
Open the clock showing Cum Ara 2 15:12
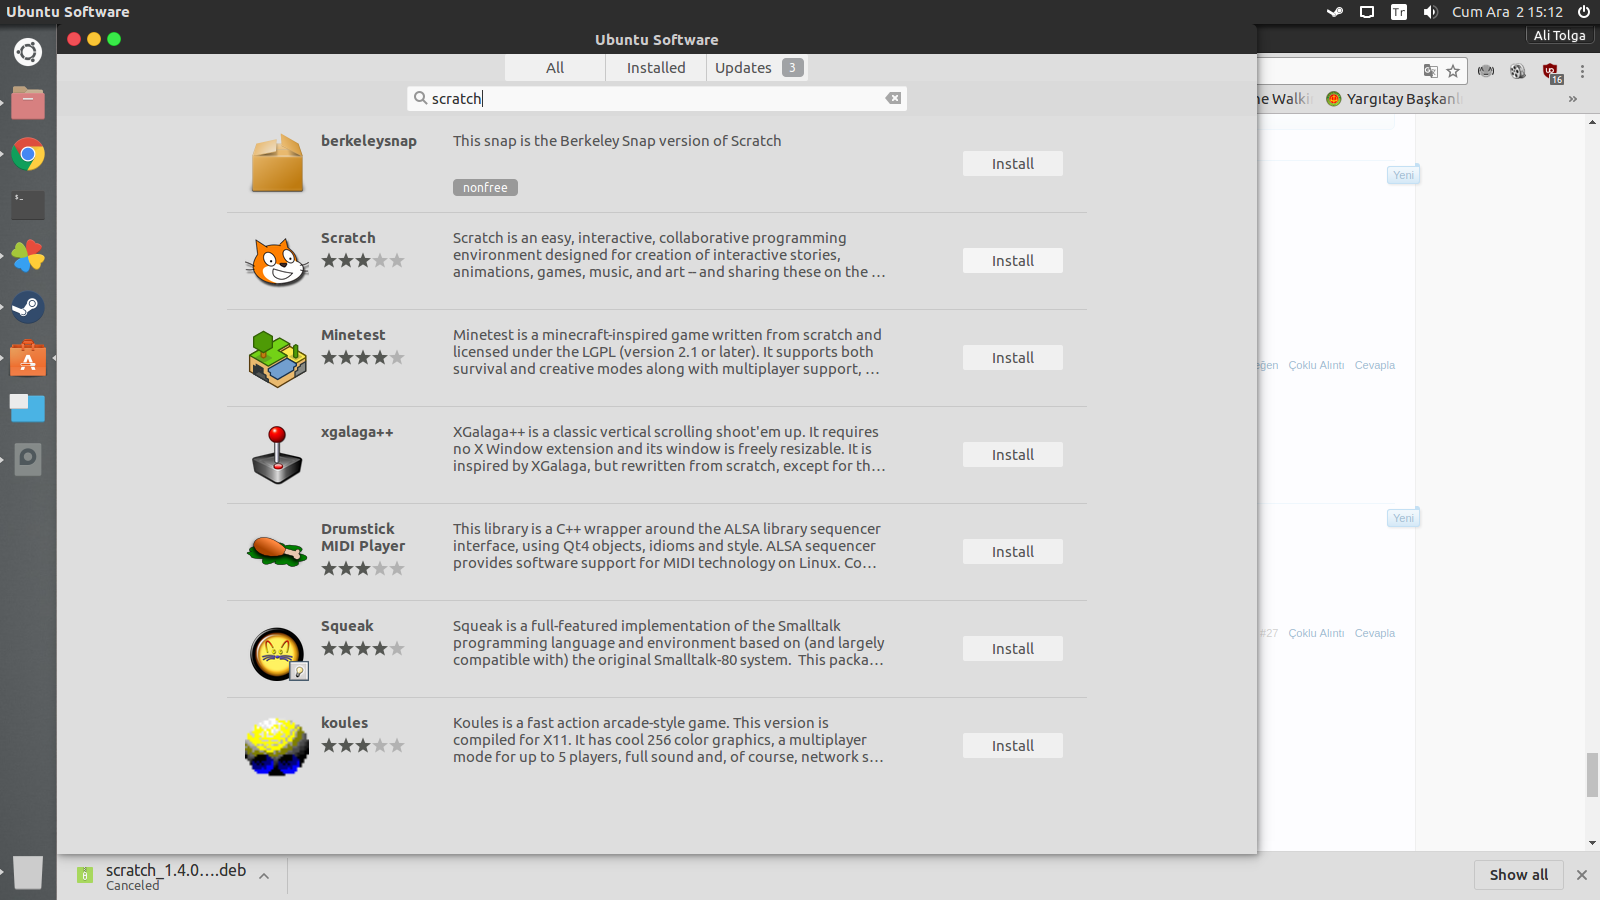1507,12
